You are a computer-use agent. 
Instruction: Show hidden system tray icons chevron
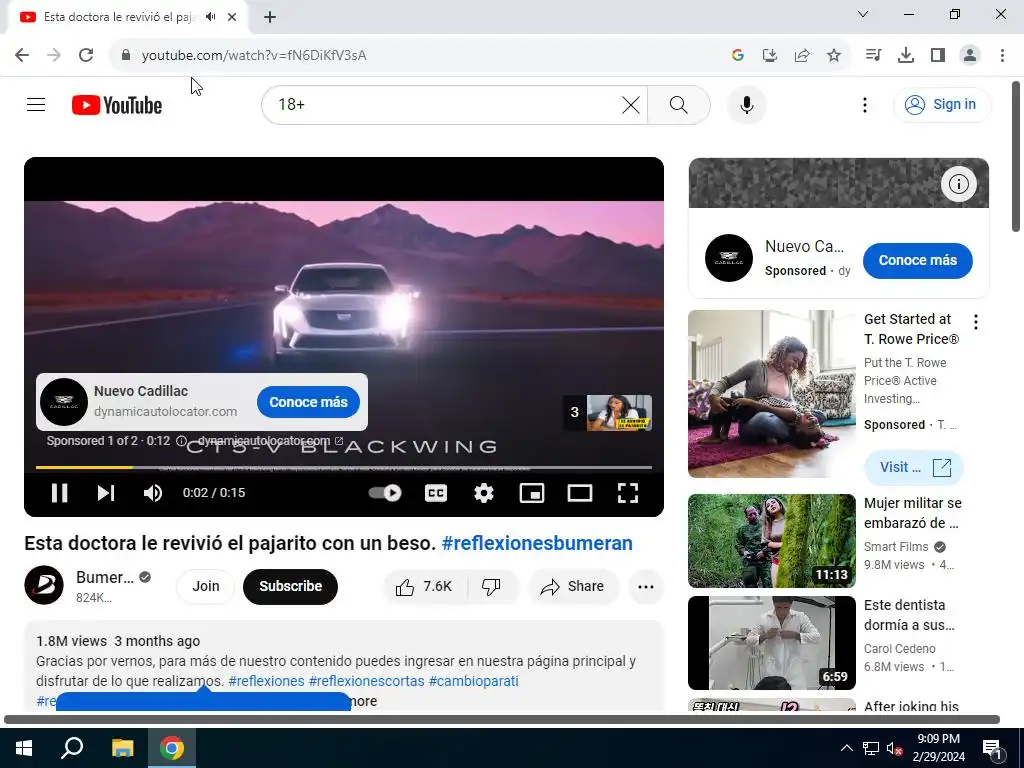pyautogui.click(x=846, y=748)
